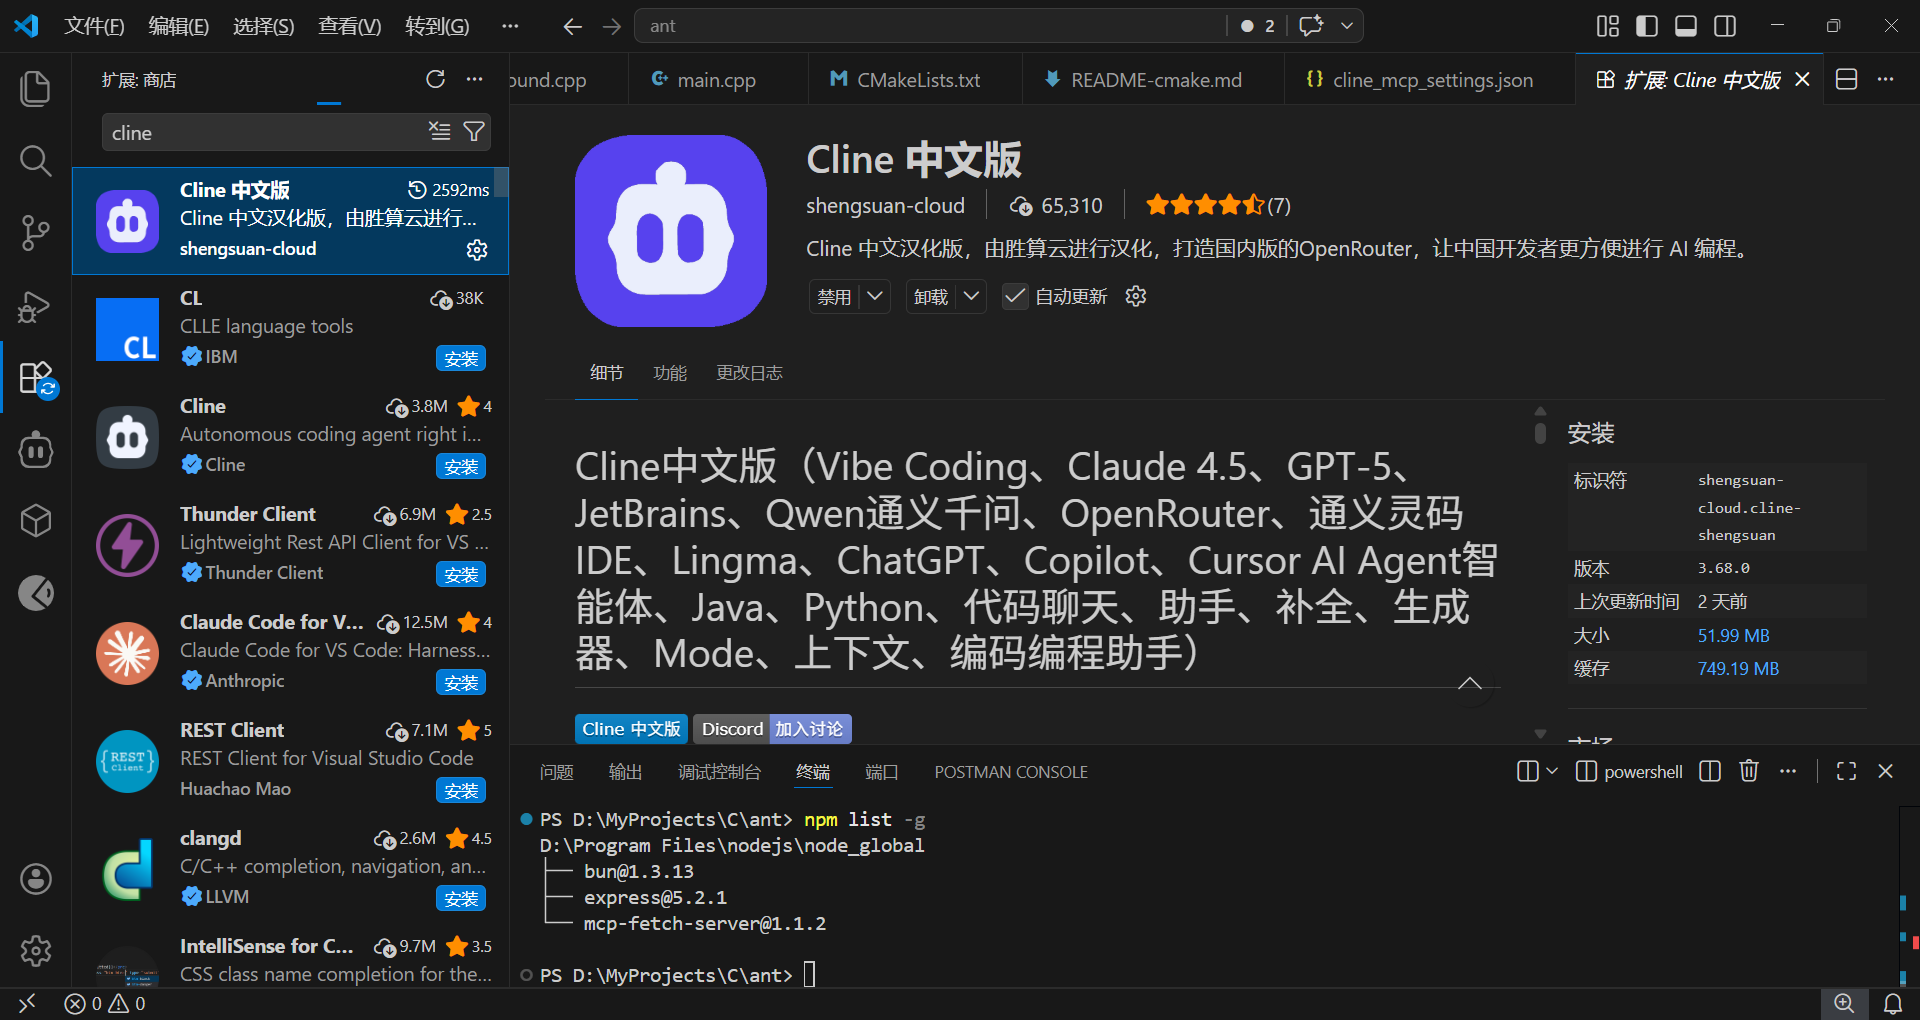Open the more menus ellipsis in title bar
This screenshot has height=1020, width=1920.
[510, 26]
